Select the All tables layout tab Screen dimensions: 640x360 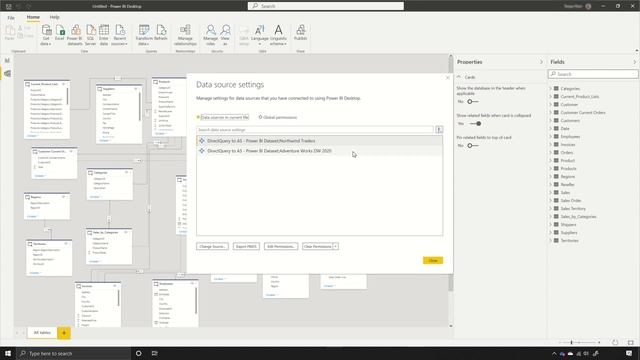tap(42, 333)
